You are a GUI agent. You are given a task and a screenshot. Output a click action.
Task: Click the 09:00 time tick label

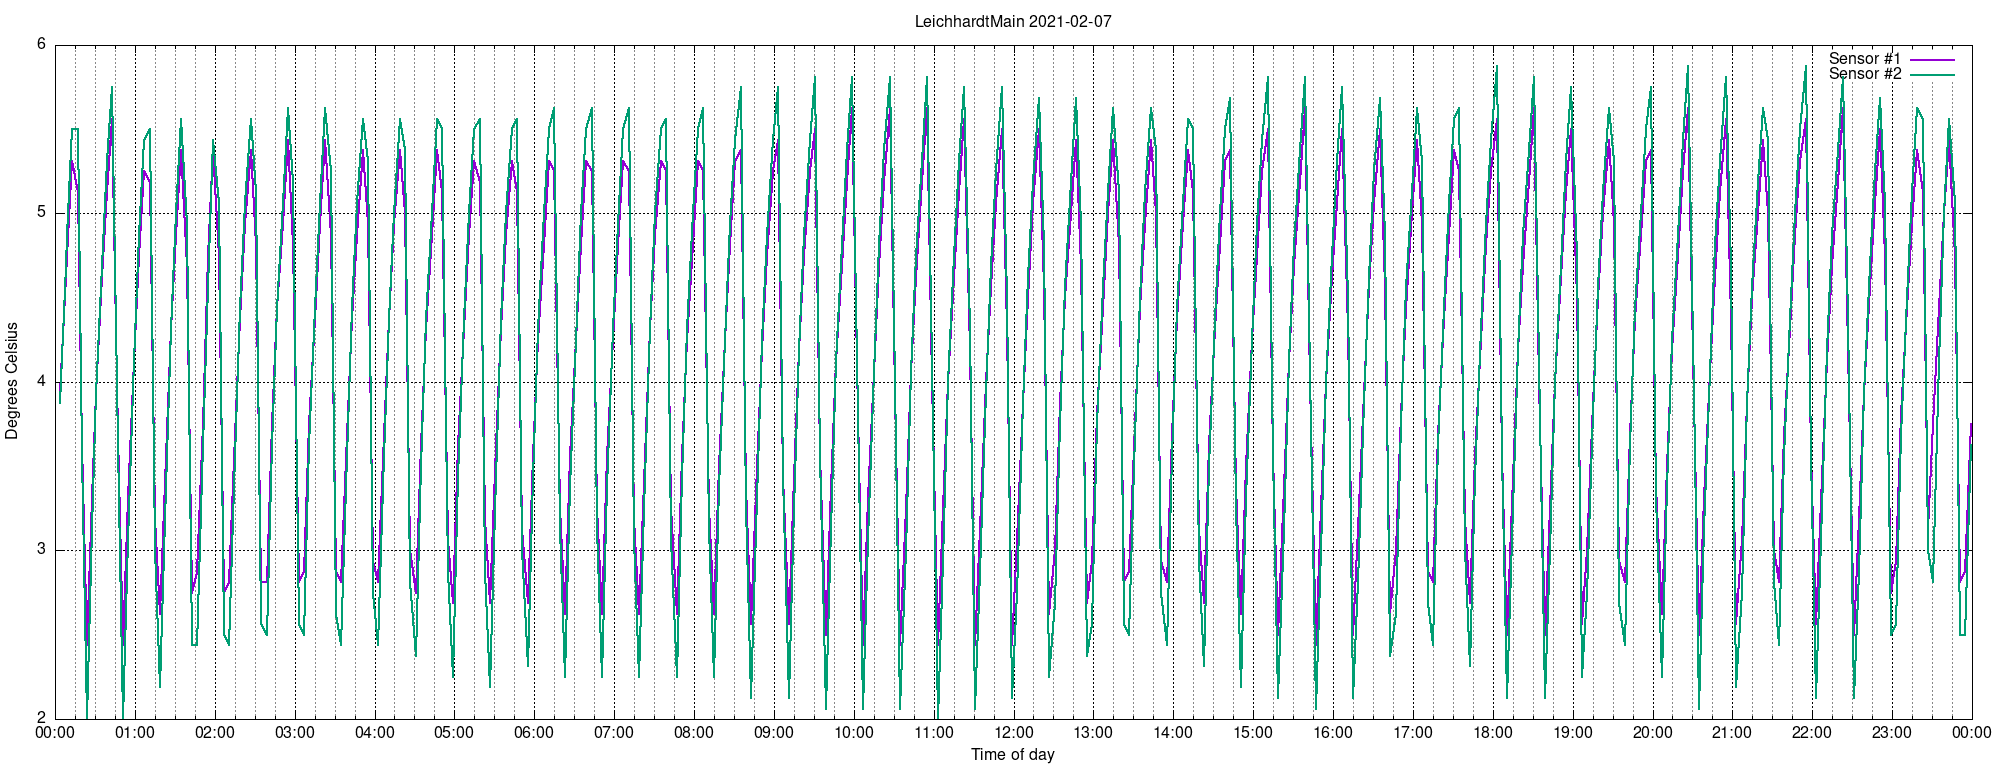coord(774,733)
